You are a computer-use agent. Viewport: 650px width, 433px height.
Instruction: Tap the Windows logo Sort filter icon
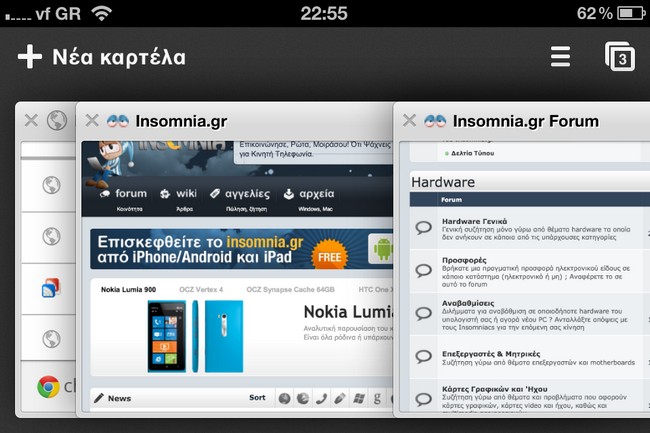pyautogui.click(x=359, y=399)
